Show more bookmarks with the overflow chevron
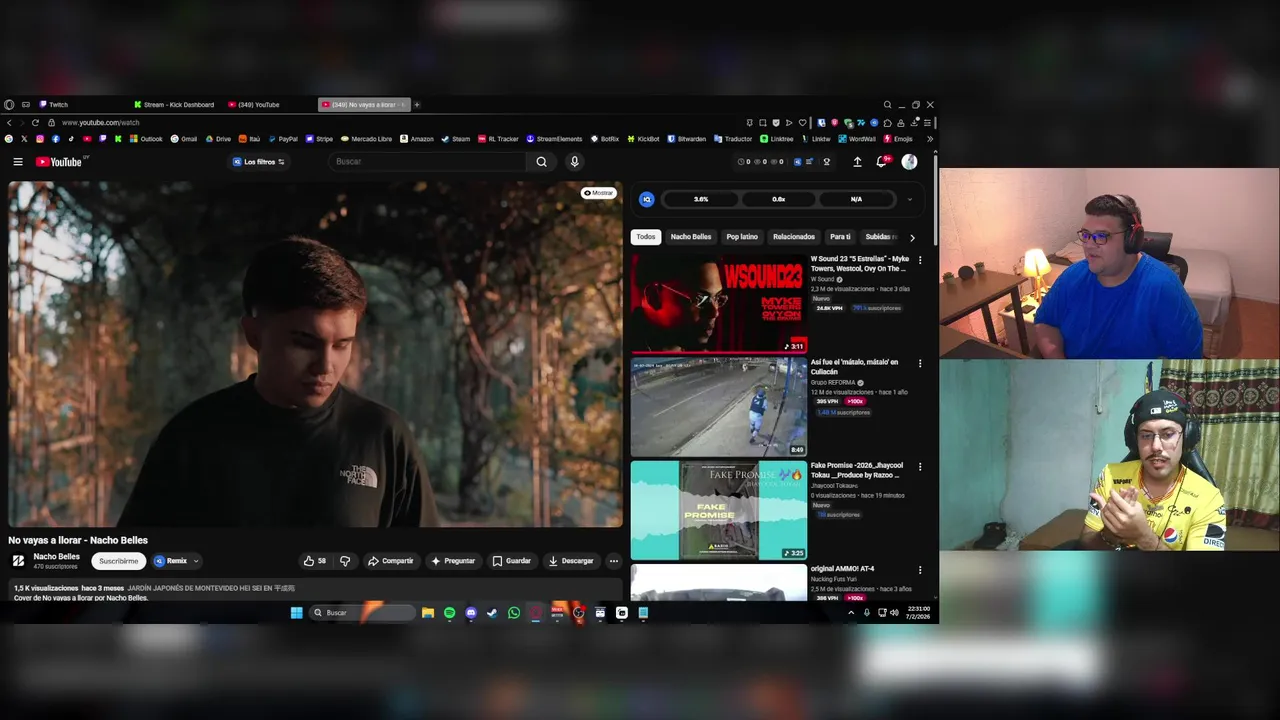The image size is (1280, 720). coord(930,139)
